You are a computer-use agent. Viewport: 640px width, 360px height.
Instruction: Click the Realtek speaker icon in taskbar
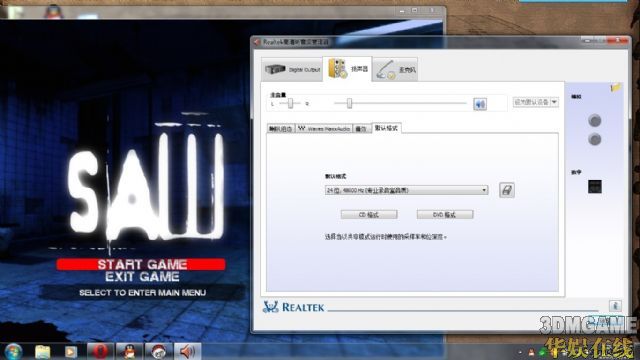187,351
